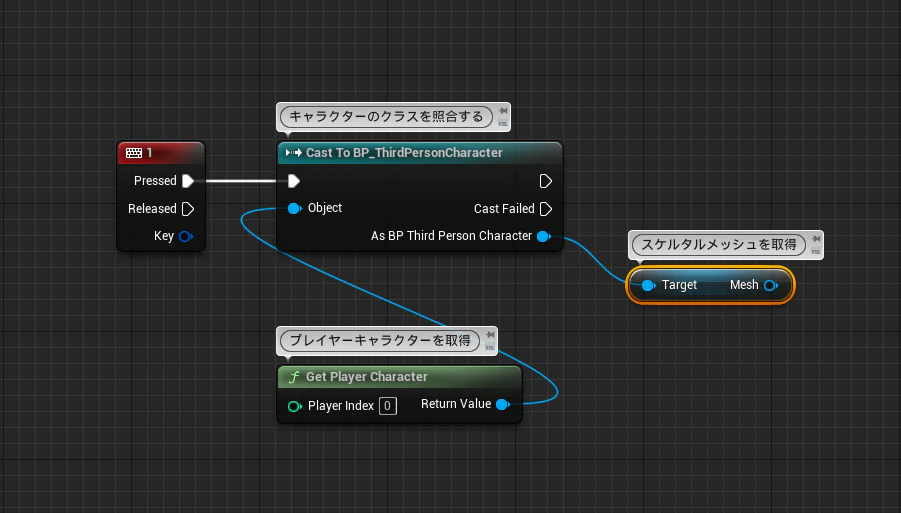Toggle visibility of キャラクターのクラスを照合する comment bubble

[503, 123]
